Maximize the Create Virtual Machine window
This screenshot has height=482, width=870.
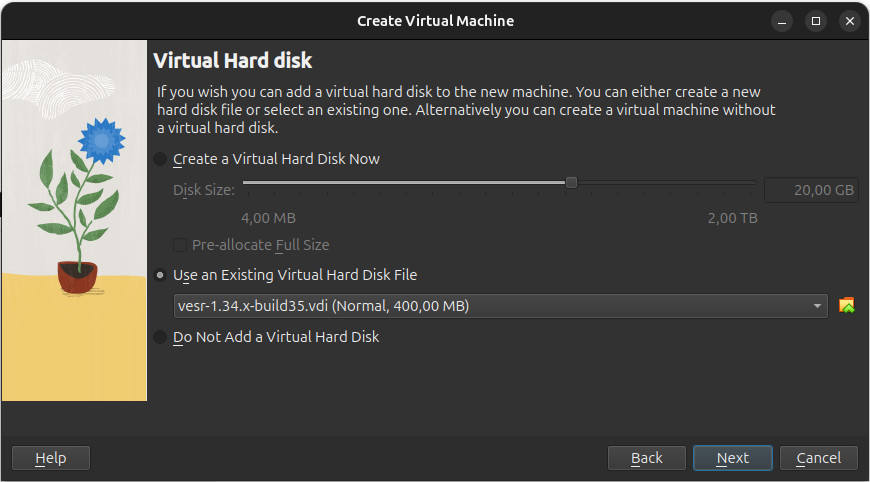pyautogui.click(x=816, y=20)
